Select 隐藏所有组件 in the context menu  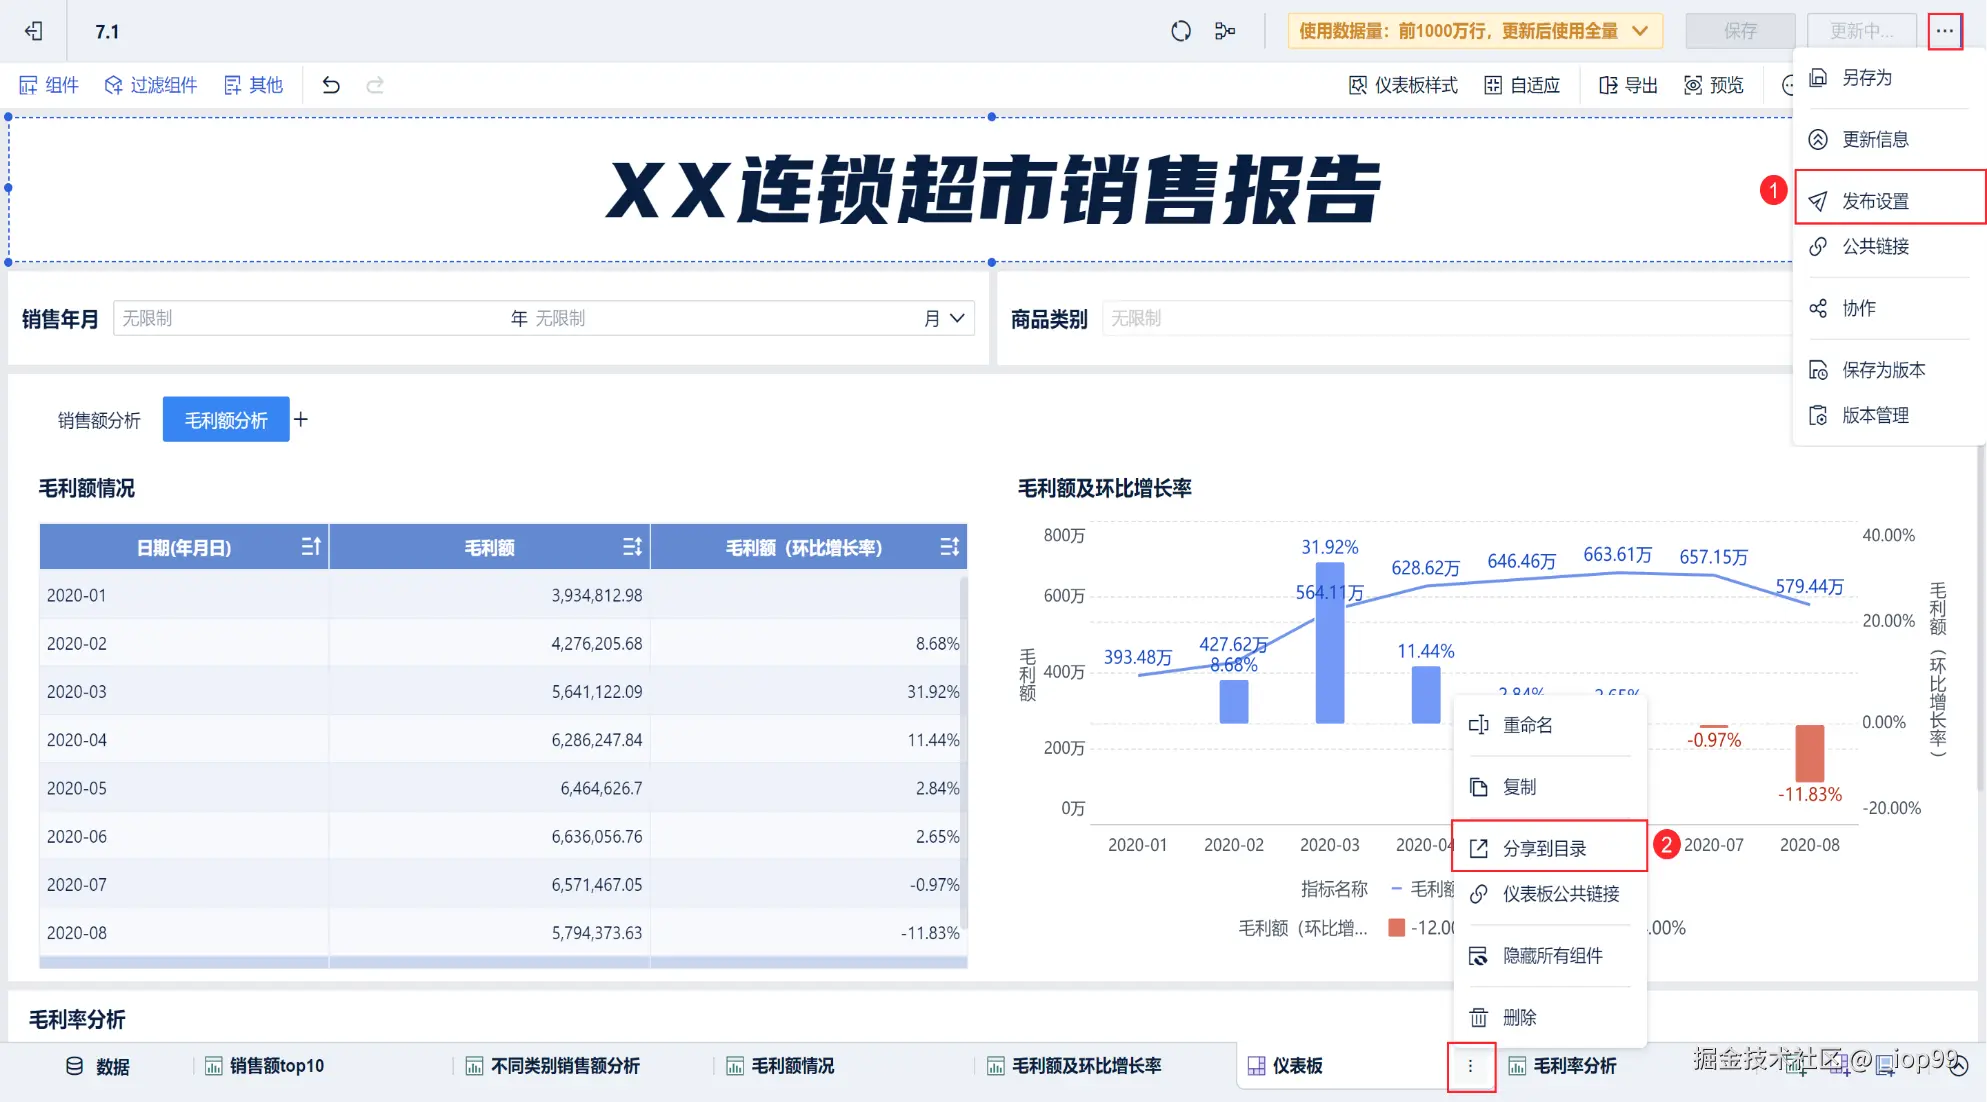(x=1552, y=956)
